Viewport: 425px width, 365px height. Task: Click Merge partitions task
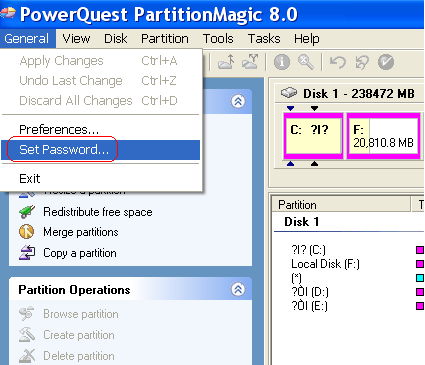pos(81,232)
